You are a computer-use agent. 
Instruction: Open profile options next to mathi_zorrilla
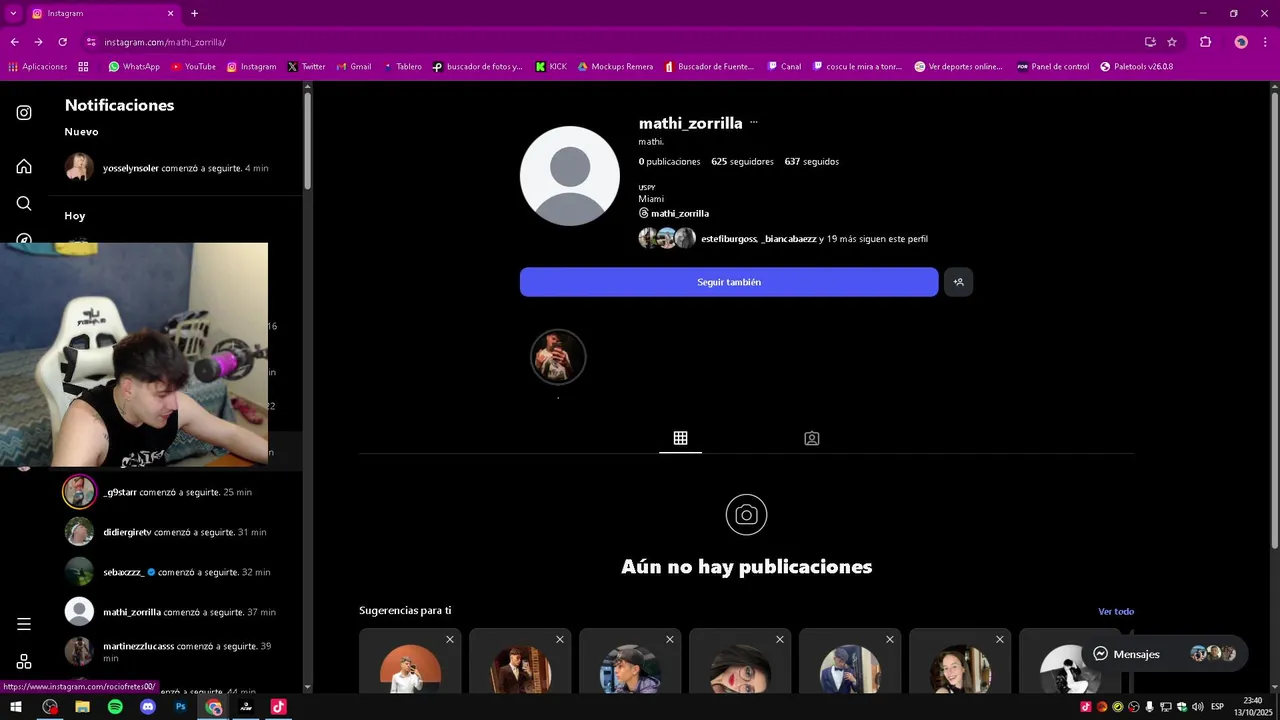(x=754, y=123)
